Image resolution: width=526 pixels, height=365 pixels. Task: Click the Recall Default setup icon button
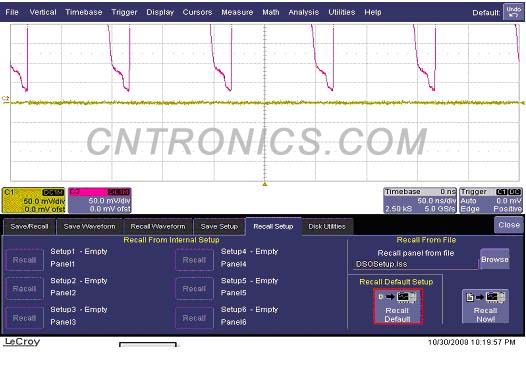pos(398,307)
